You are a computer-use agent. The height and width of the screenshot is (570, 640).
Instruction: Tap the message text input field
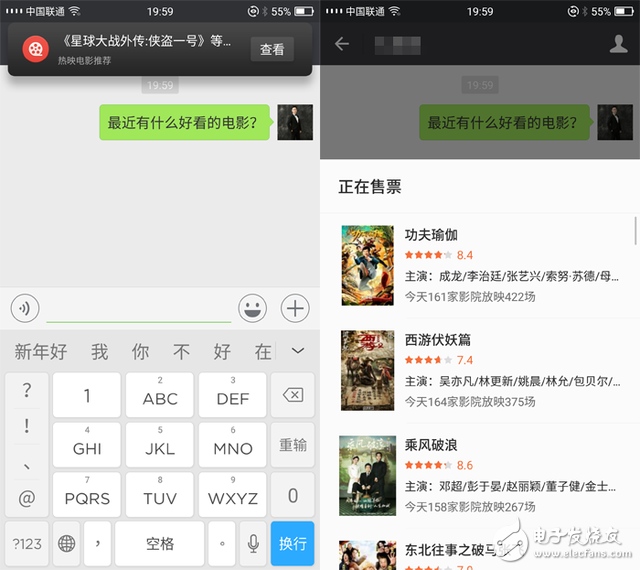click(138, 308)
